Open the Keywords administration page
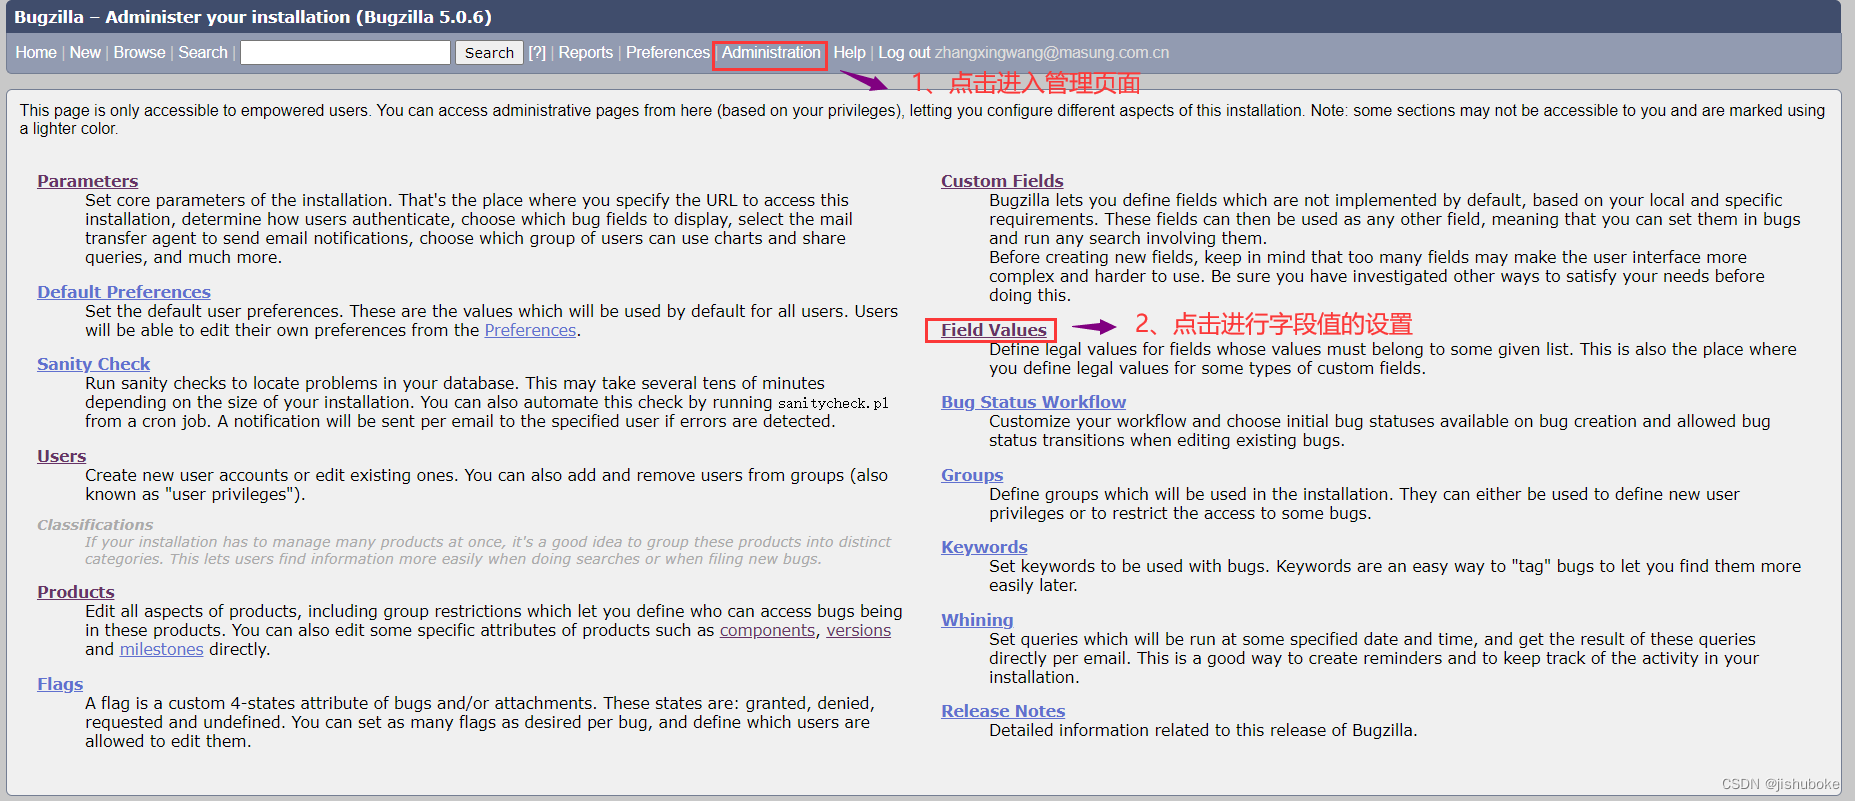1855x801 pixels. point(984,547)
